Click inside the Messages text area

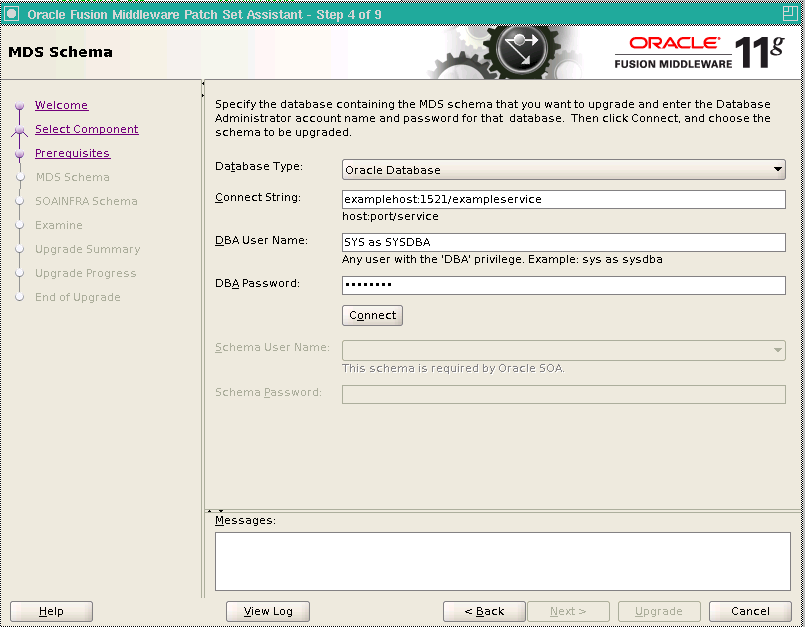coord(503,561)
